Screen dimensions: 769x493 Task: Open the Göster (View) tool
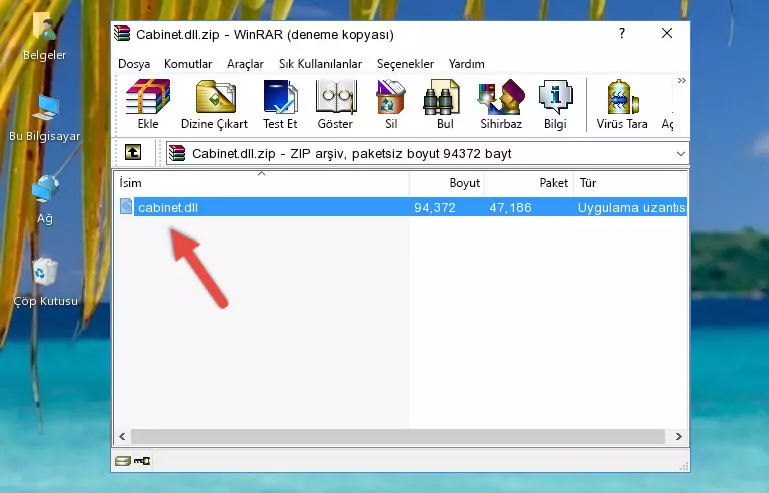pos(335,104)
